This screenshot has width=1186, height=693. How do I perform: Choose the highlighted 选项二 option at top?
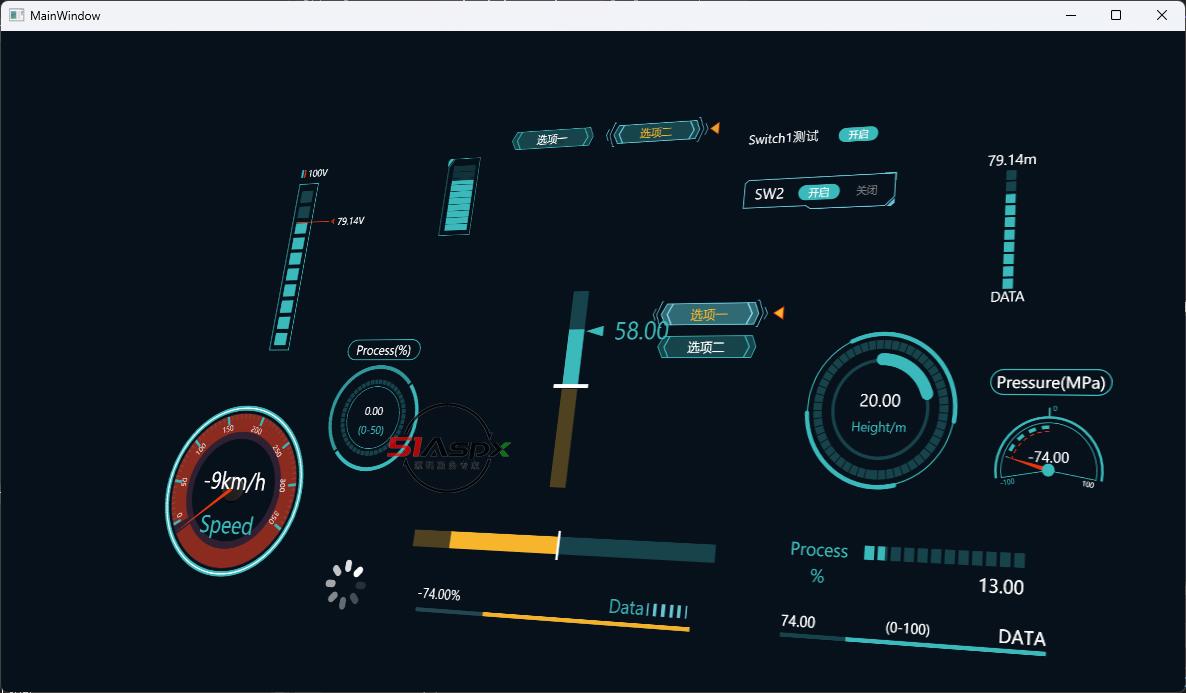[656, 133]
